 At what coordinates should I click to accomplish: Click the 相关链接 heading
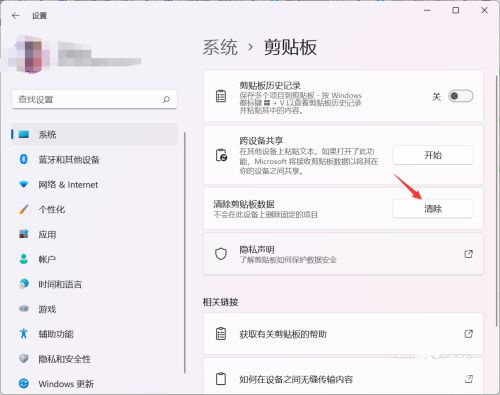click(220, 302)
